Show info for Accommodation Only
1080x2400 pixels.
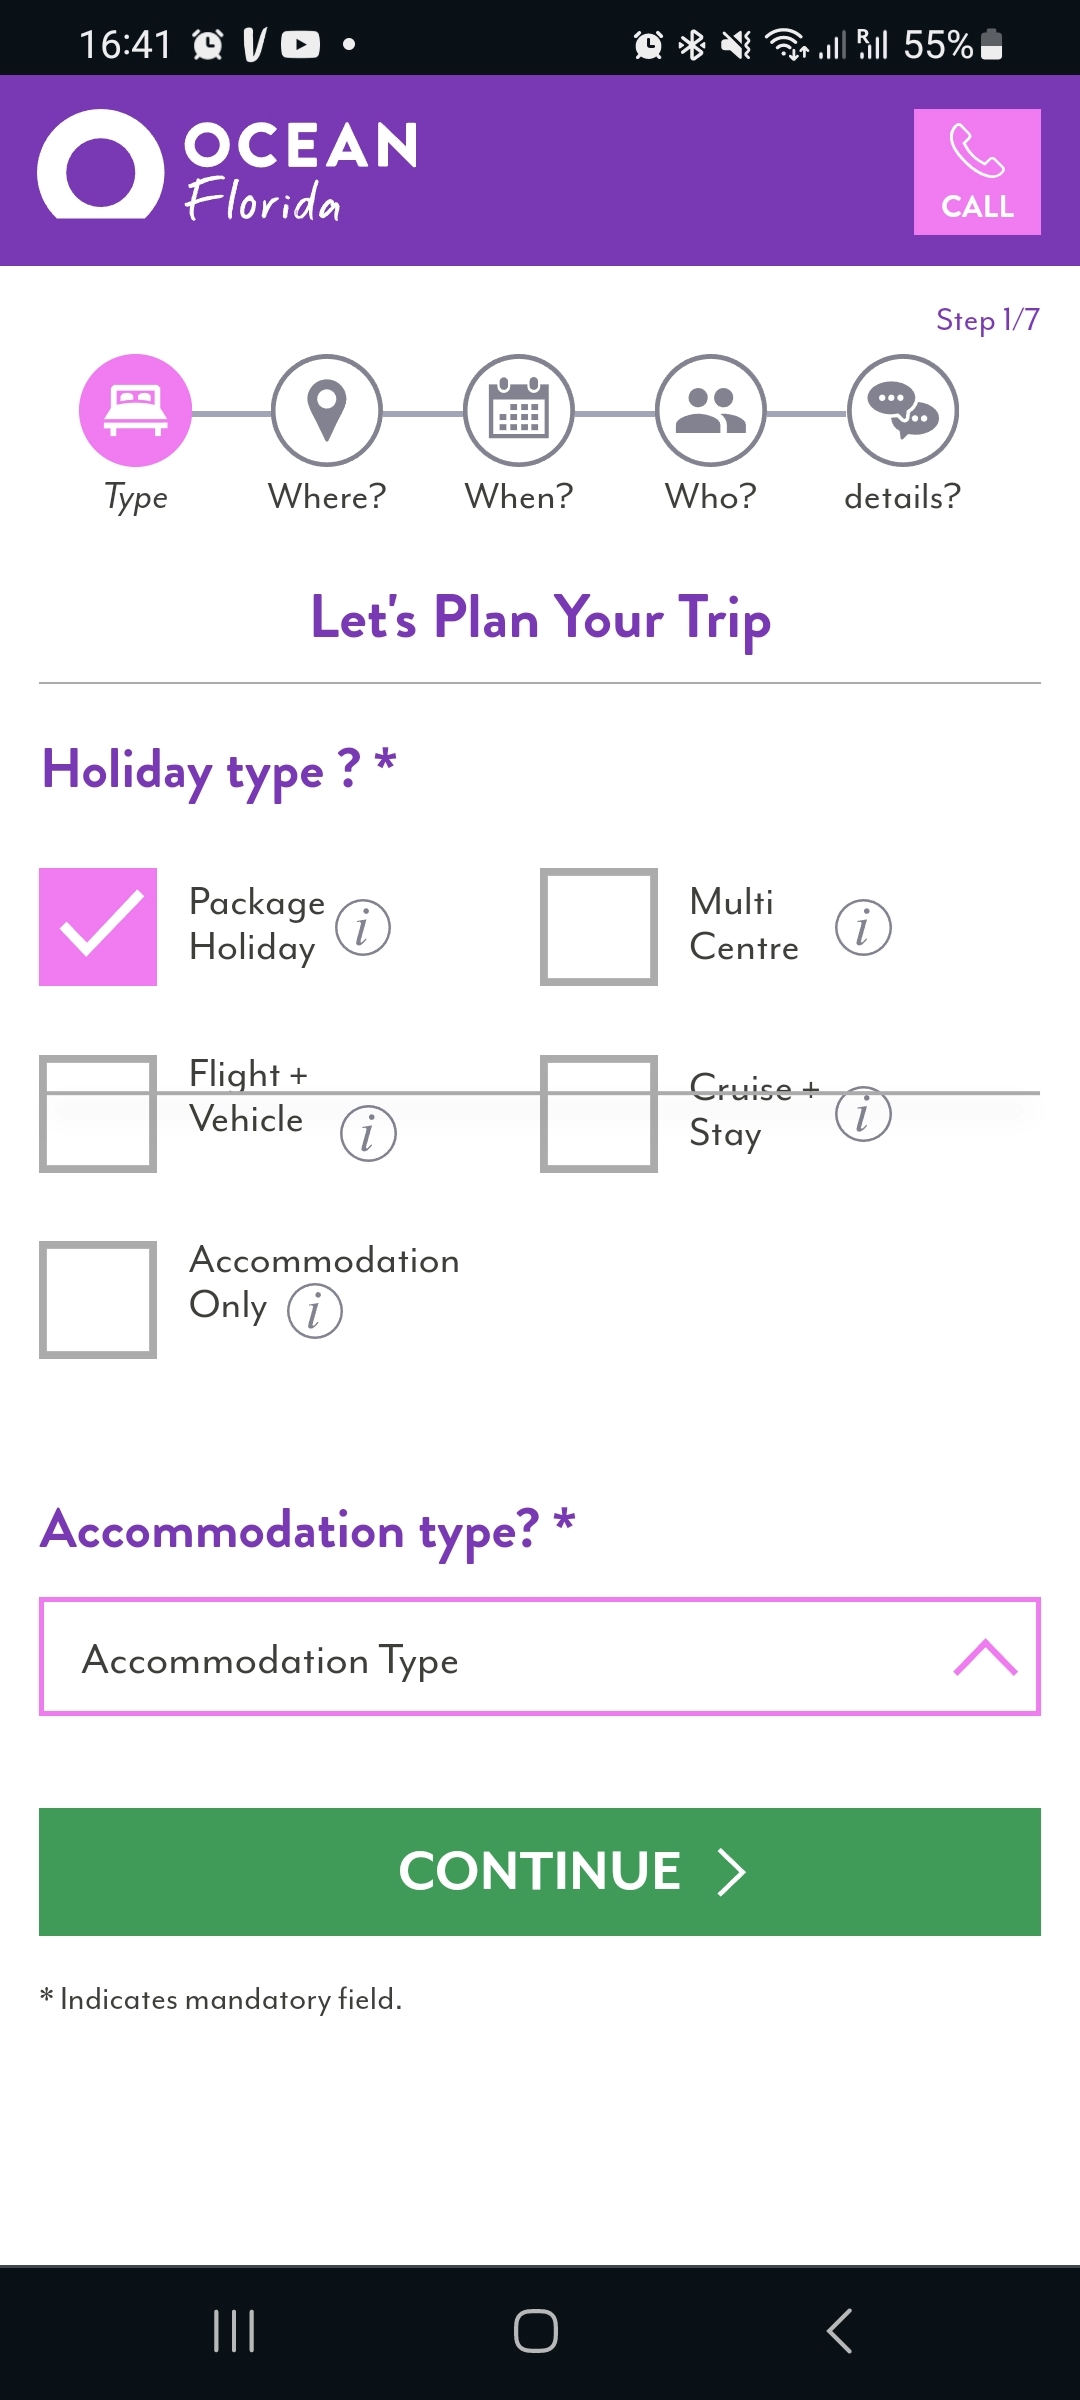point(315,1311)
